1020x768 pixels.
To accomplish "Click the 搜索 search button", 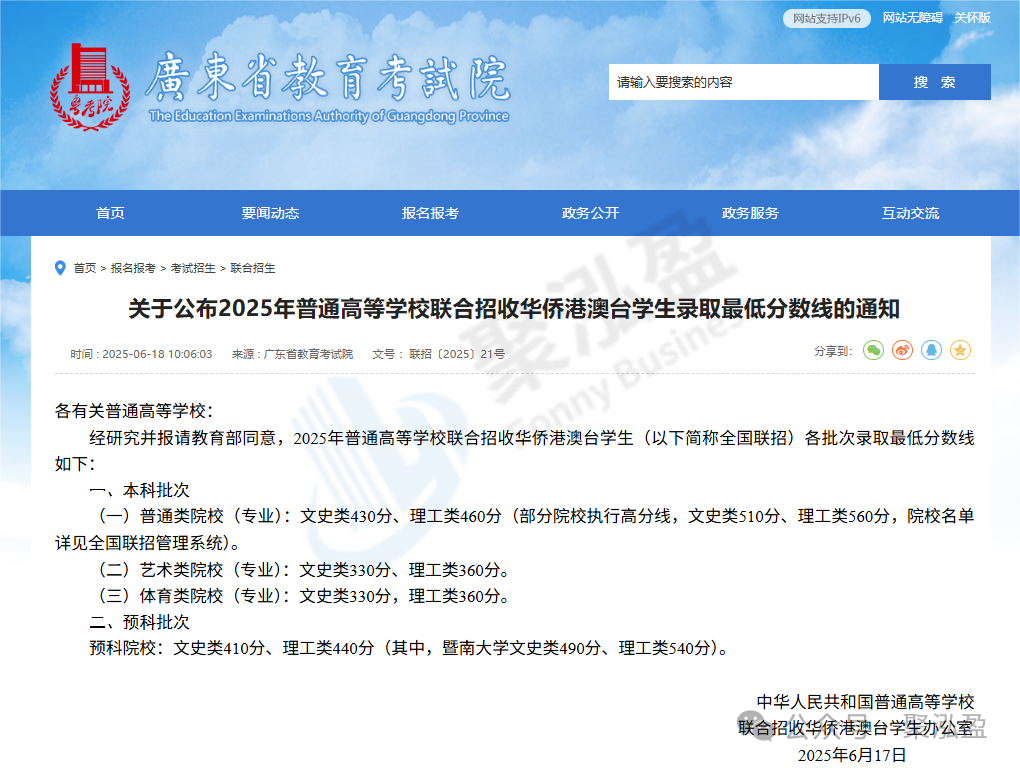I will coord(934,82).
